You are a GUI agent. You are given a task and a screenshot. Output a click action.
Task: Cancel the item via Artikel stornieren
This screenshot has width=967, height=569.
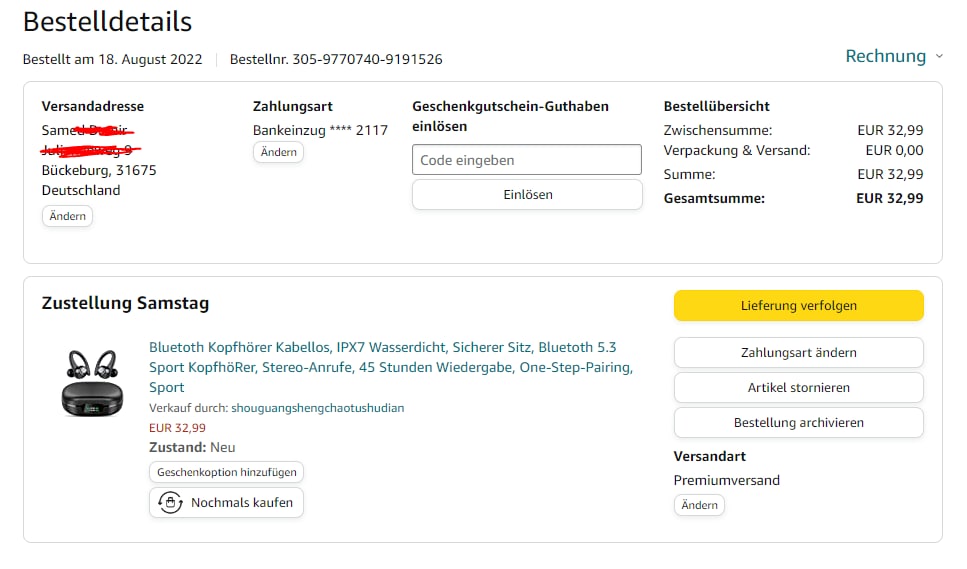coord(798,387)
